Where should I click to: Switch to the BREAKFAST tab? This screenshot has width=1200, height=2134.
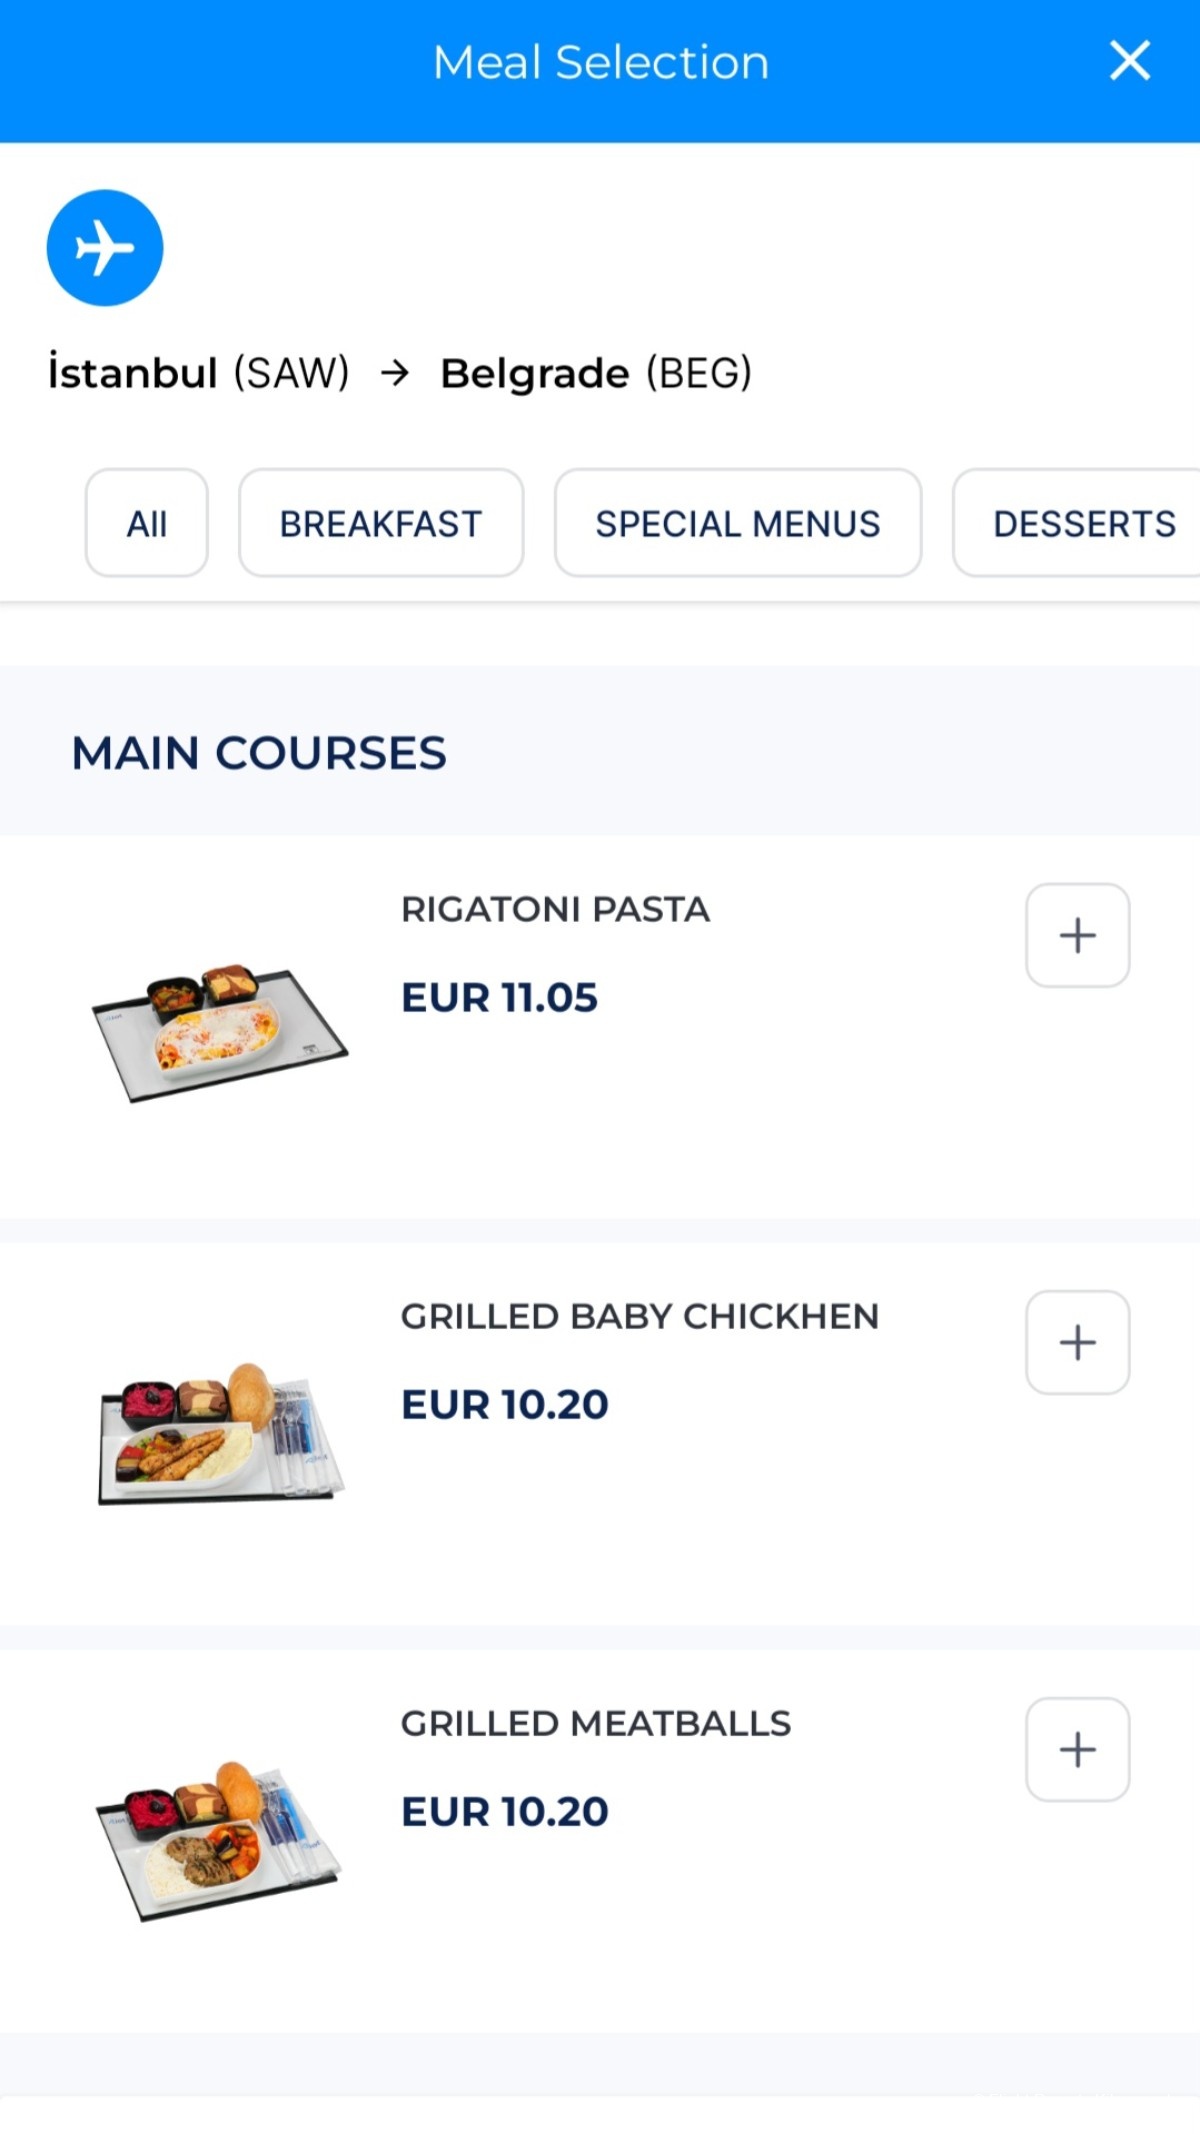(x=381, y=523)
